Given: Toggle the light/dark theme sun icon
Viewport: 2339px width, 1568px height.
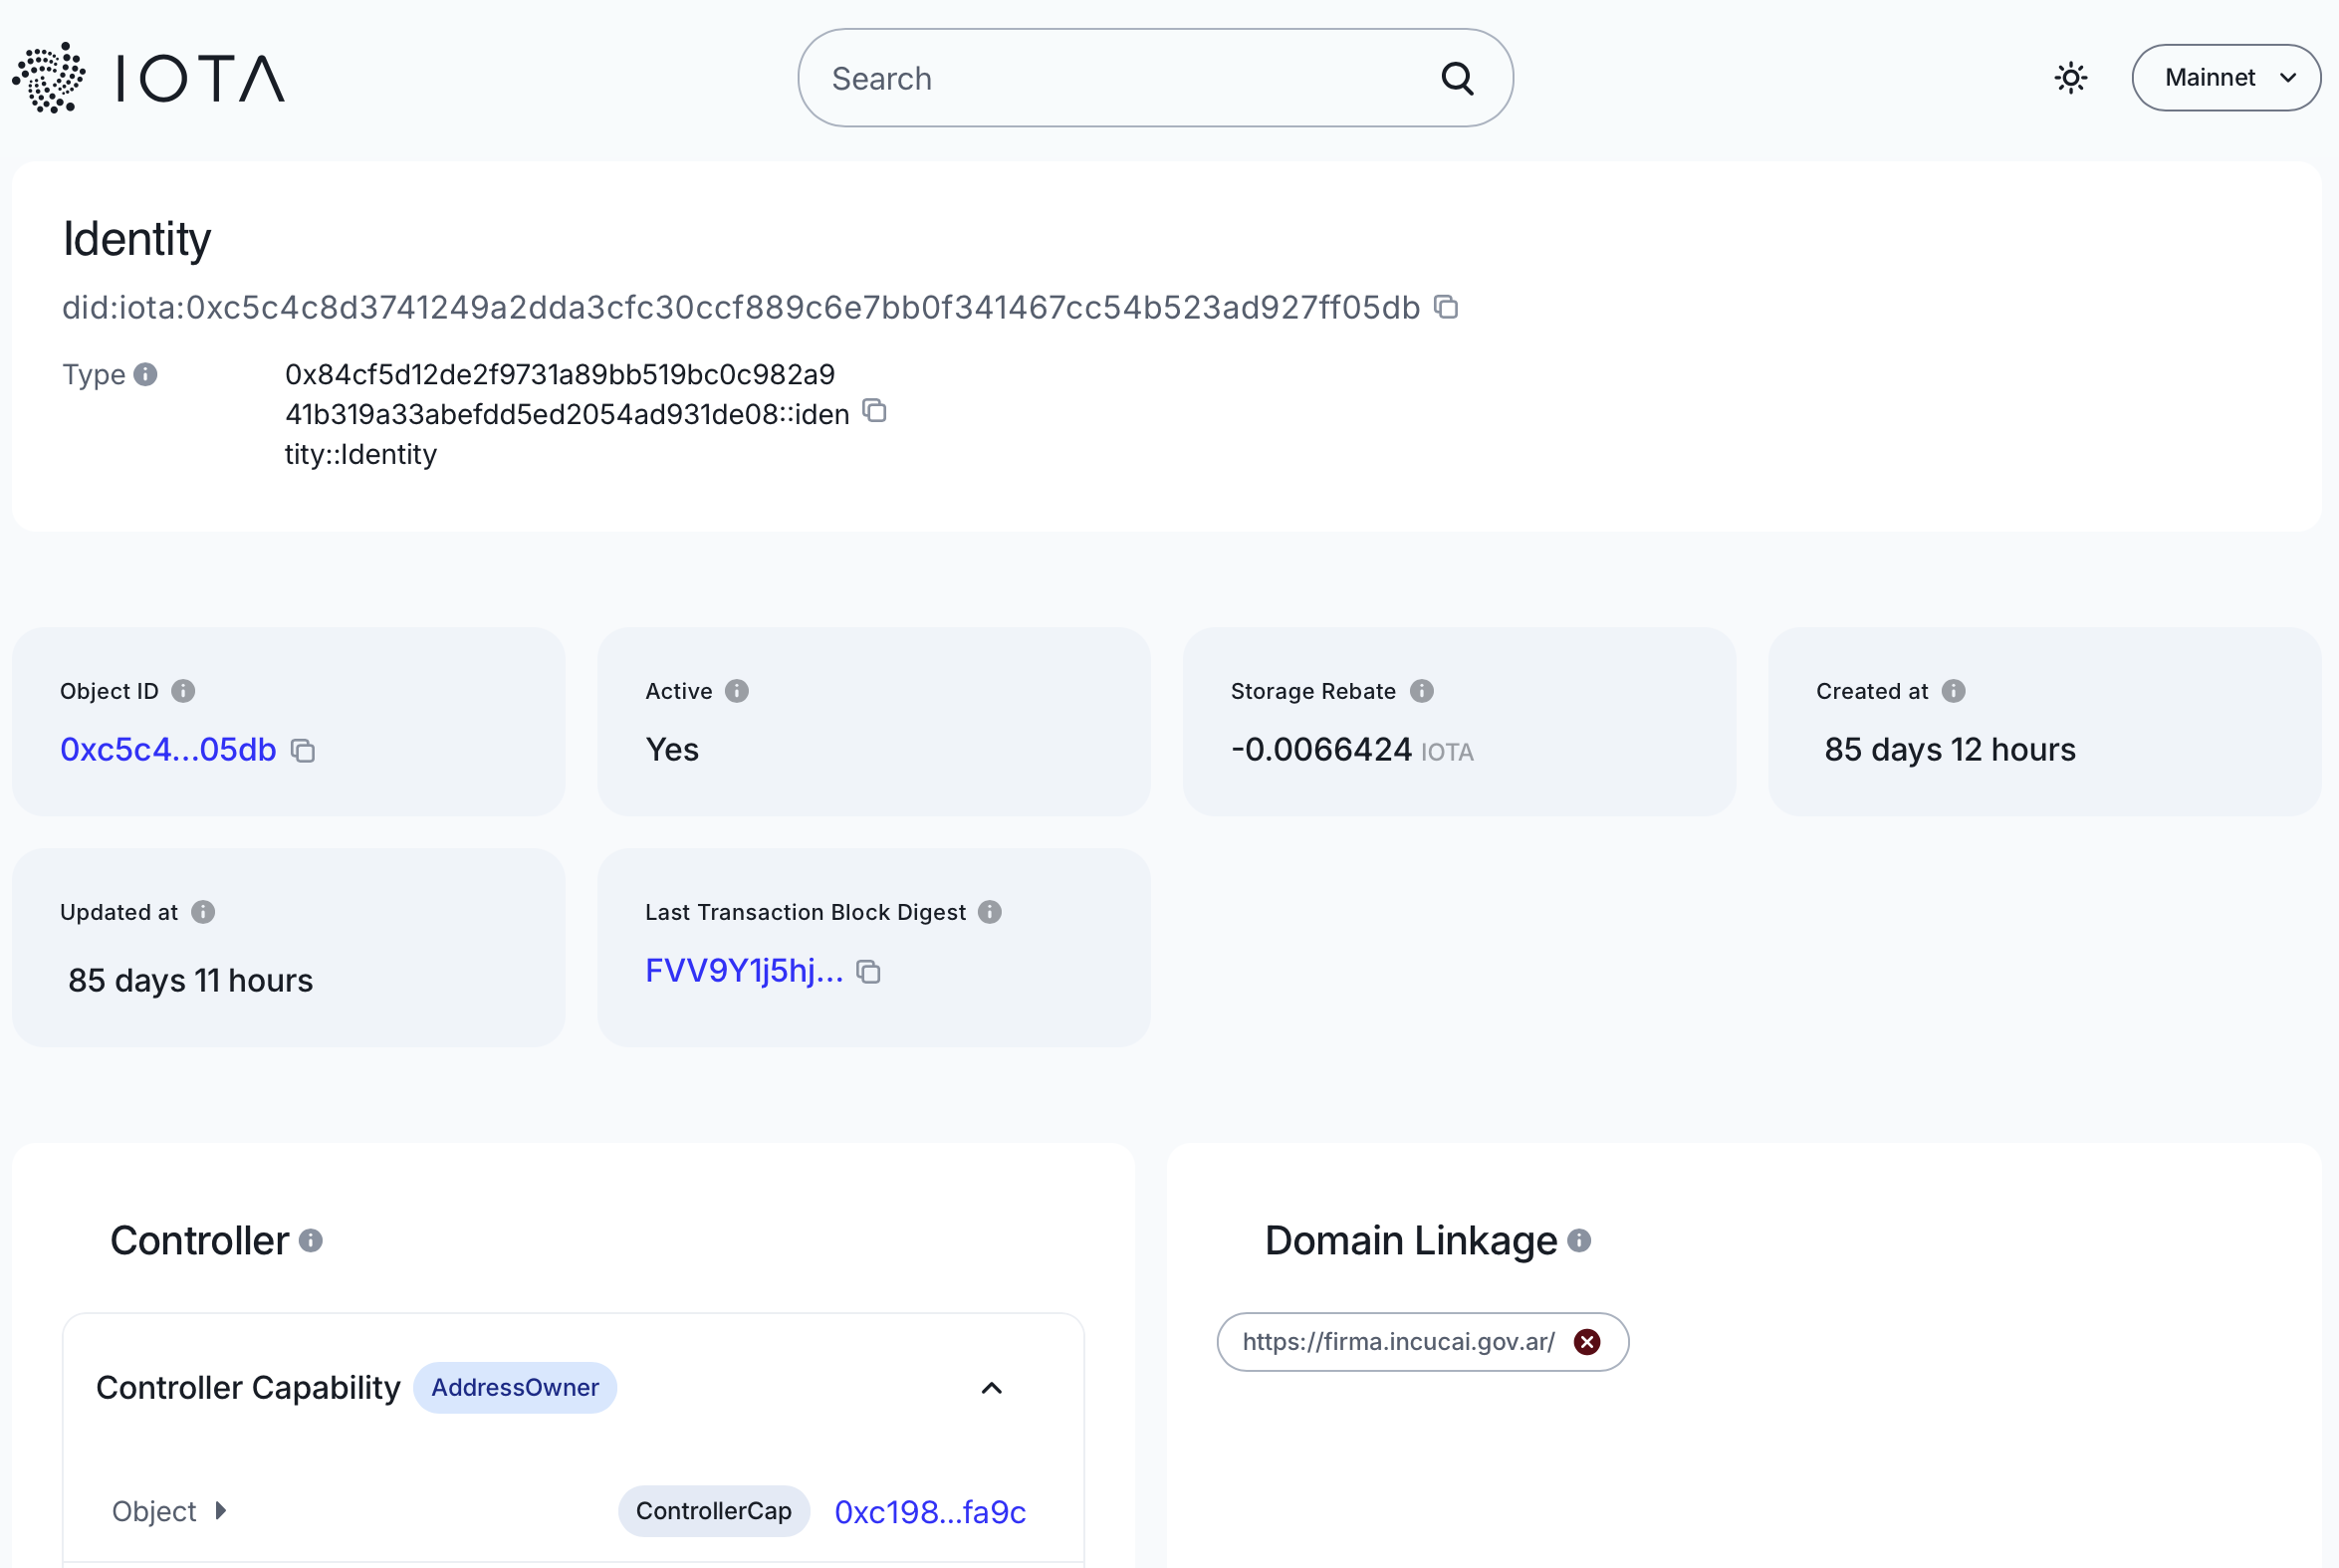Looking at the screenshot, I should 2070,78.
